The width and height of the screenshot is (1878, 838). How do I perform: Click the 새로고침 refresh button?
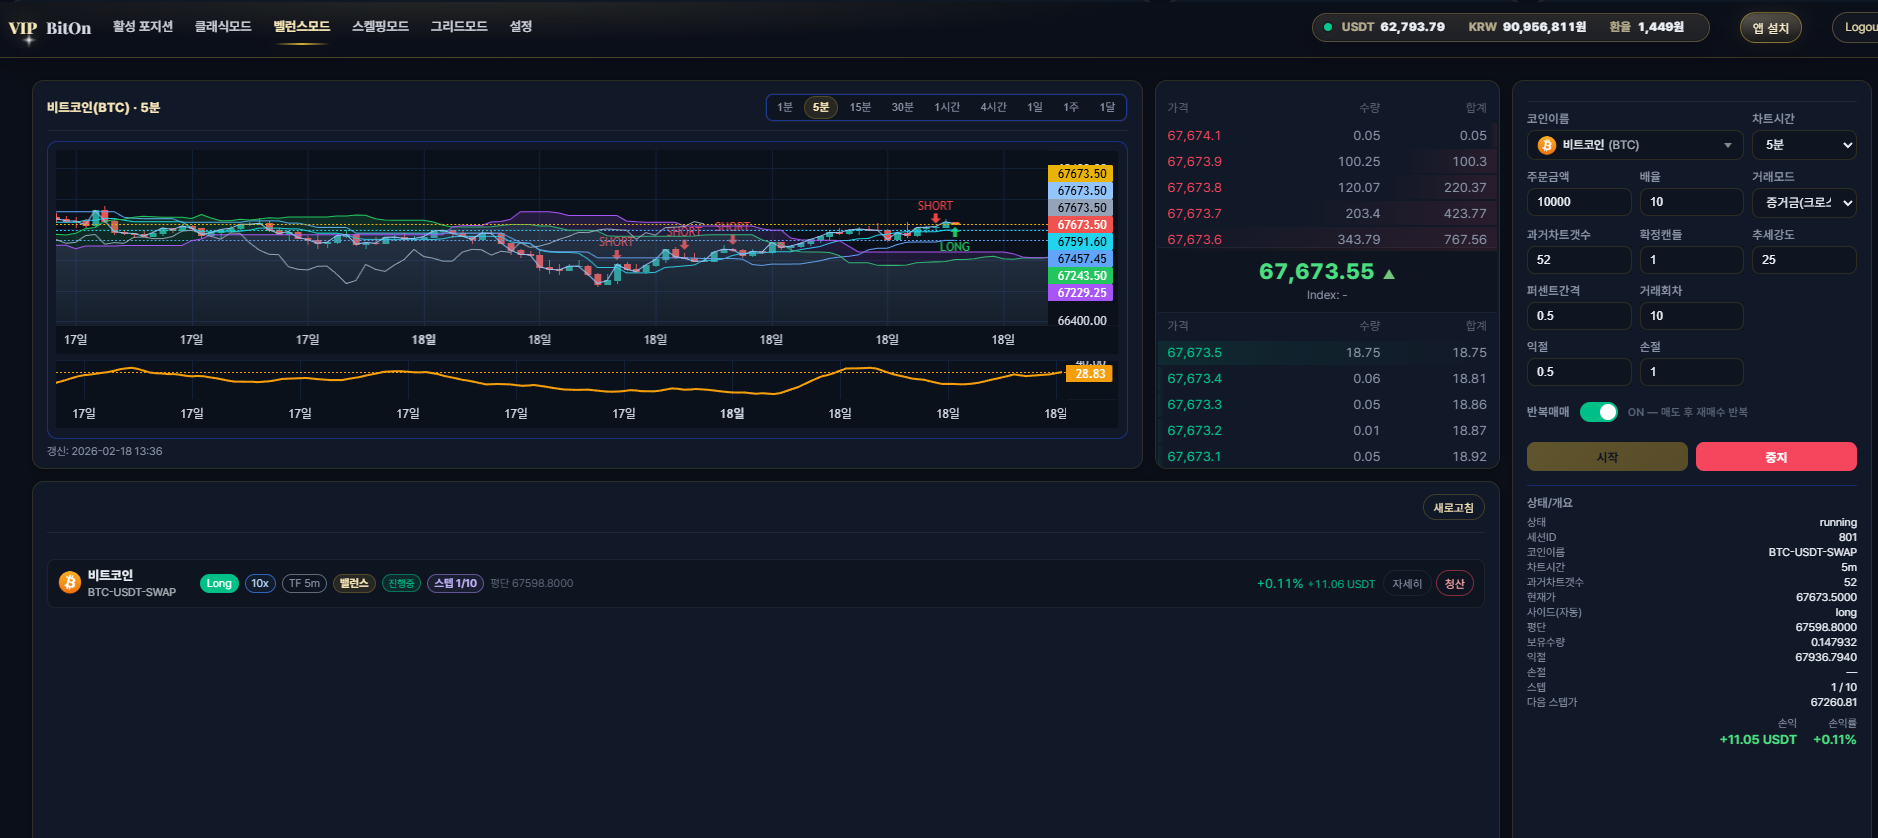[1453, 508]
